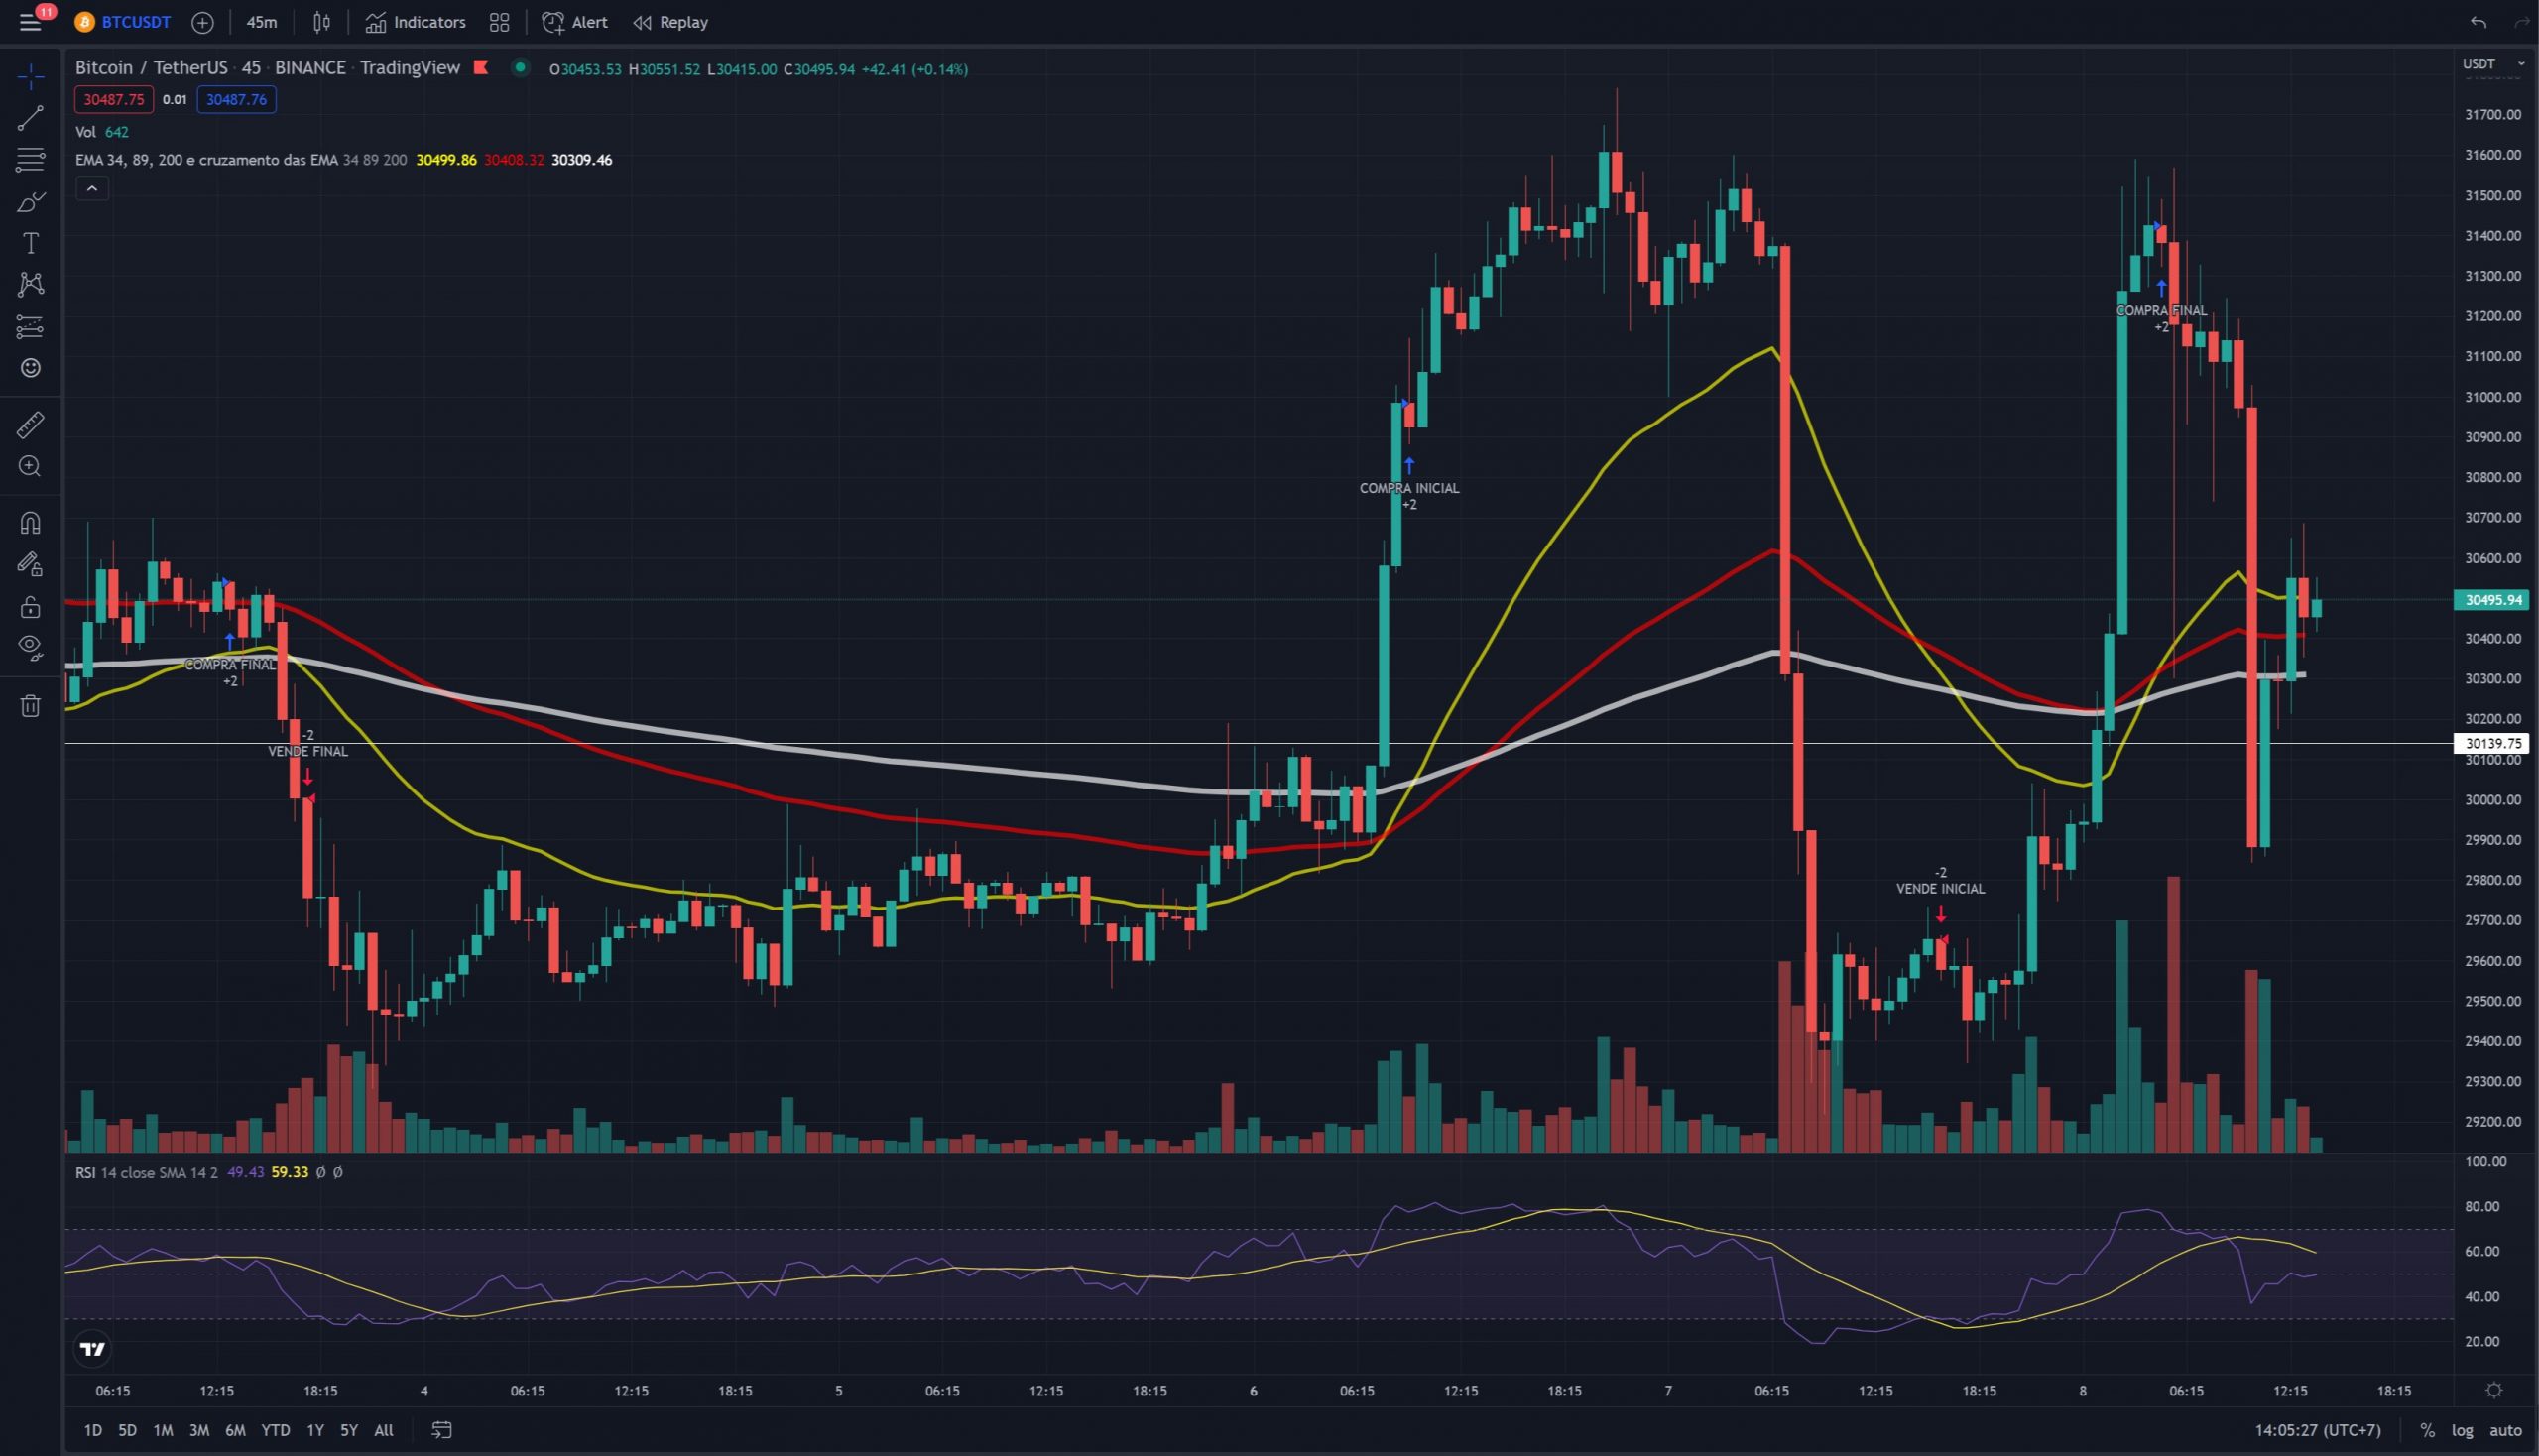Select the text annotation tool
The width and height of the screenshot is (2539, 1456).
coord(30,243)
